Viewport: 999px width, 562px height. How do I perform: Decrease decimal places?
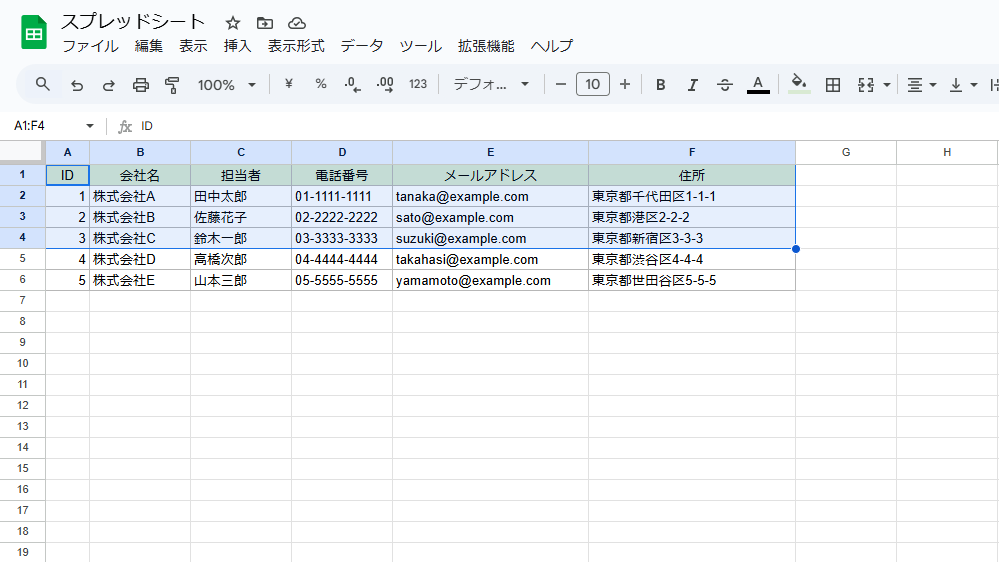(352, 84)
